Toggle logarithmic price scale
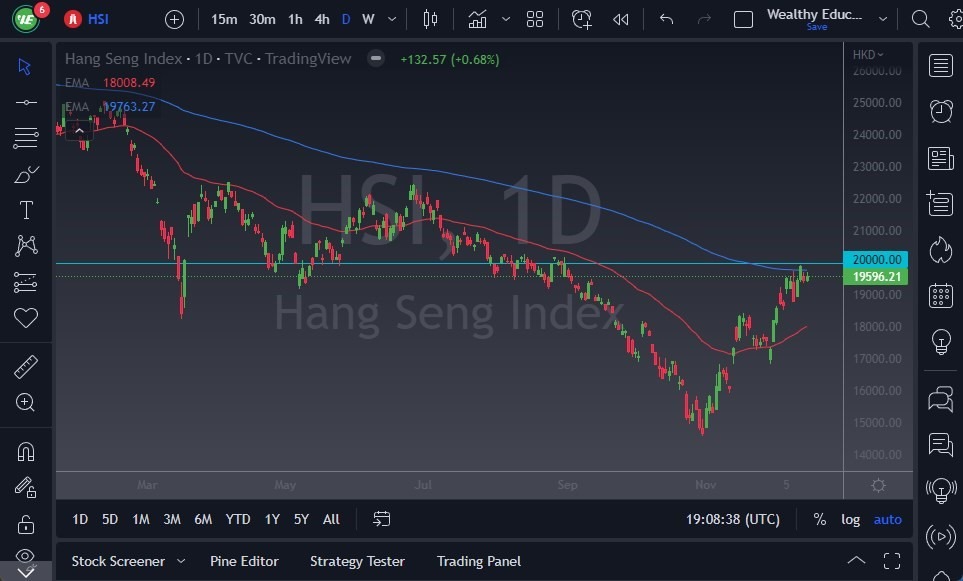The height and width of the screenshot is (581, 963). click(850, 519)
